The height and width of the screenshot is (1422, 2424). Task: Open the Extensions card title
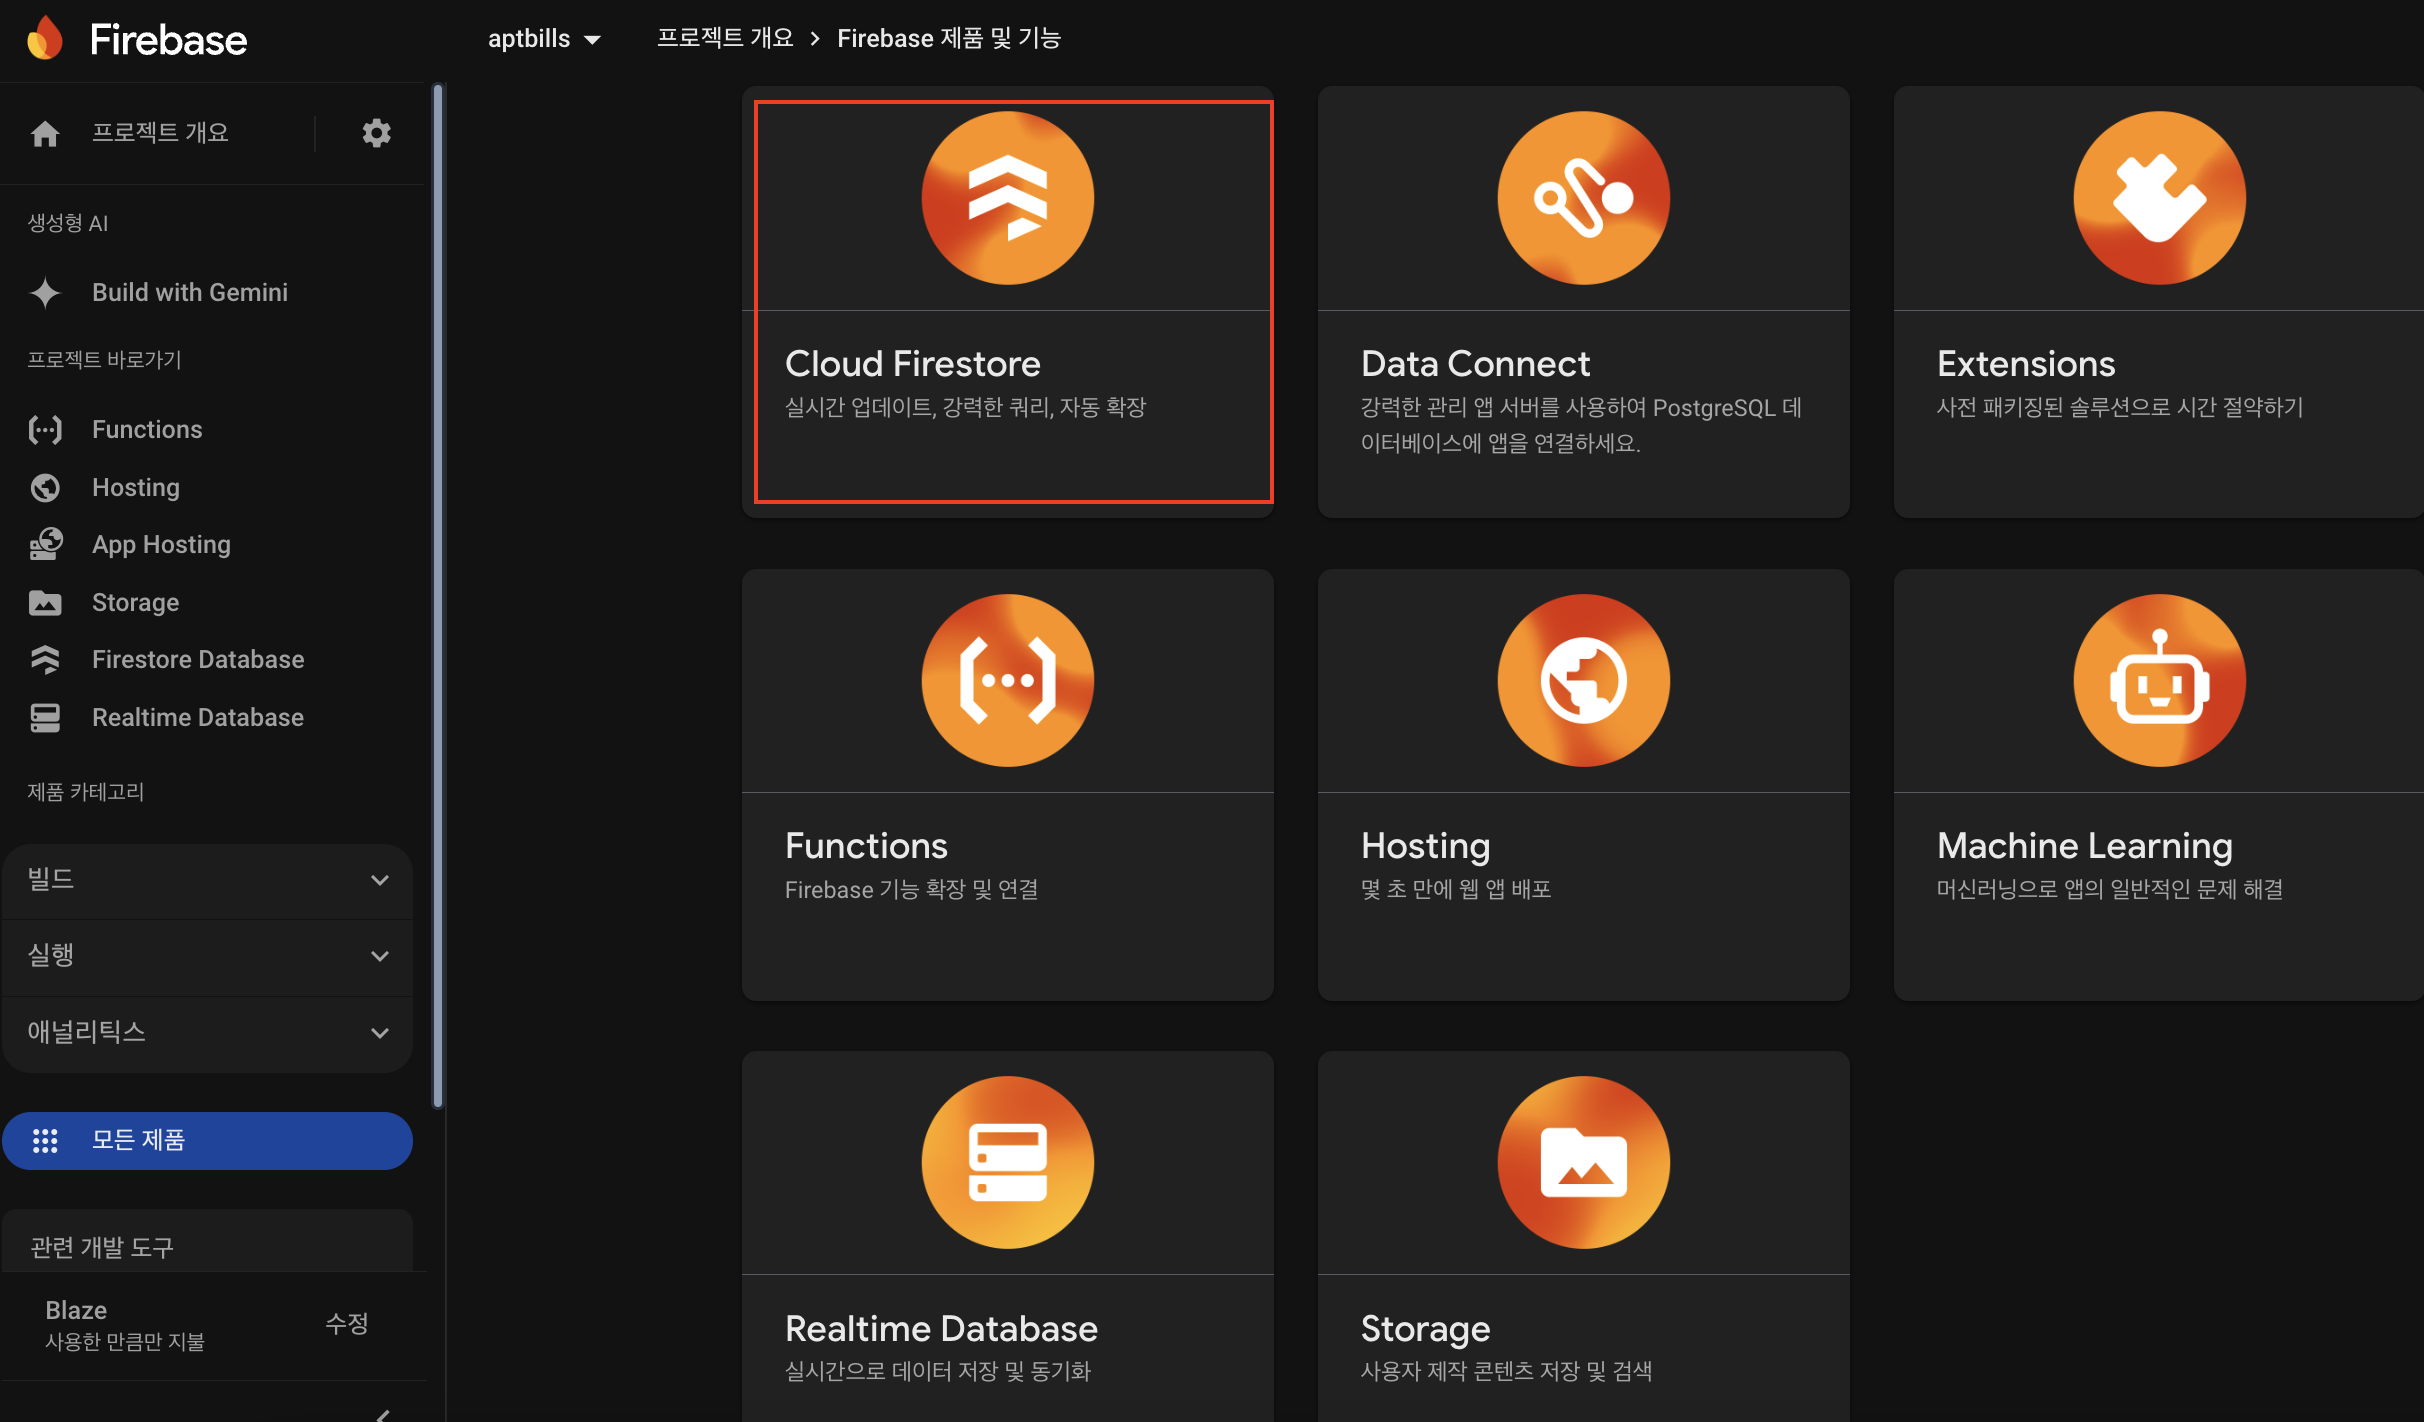pos(2026,364)
